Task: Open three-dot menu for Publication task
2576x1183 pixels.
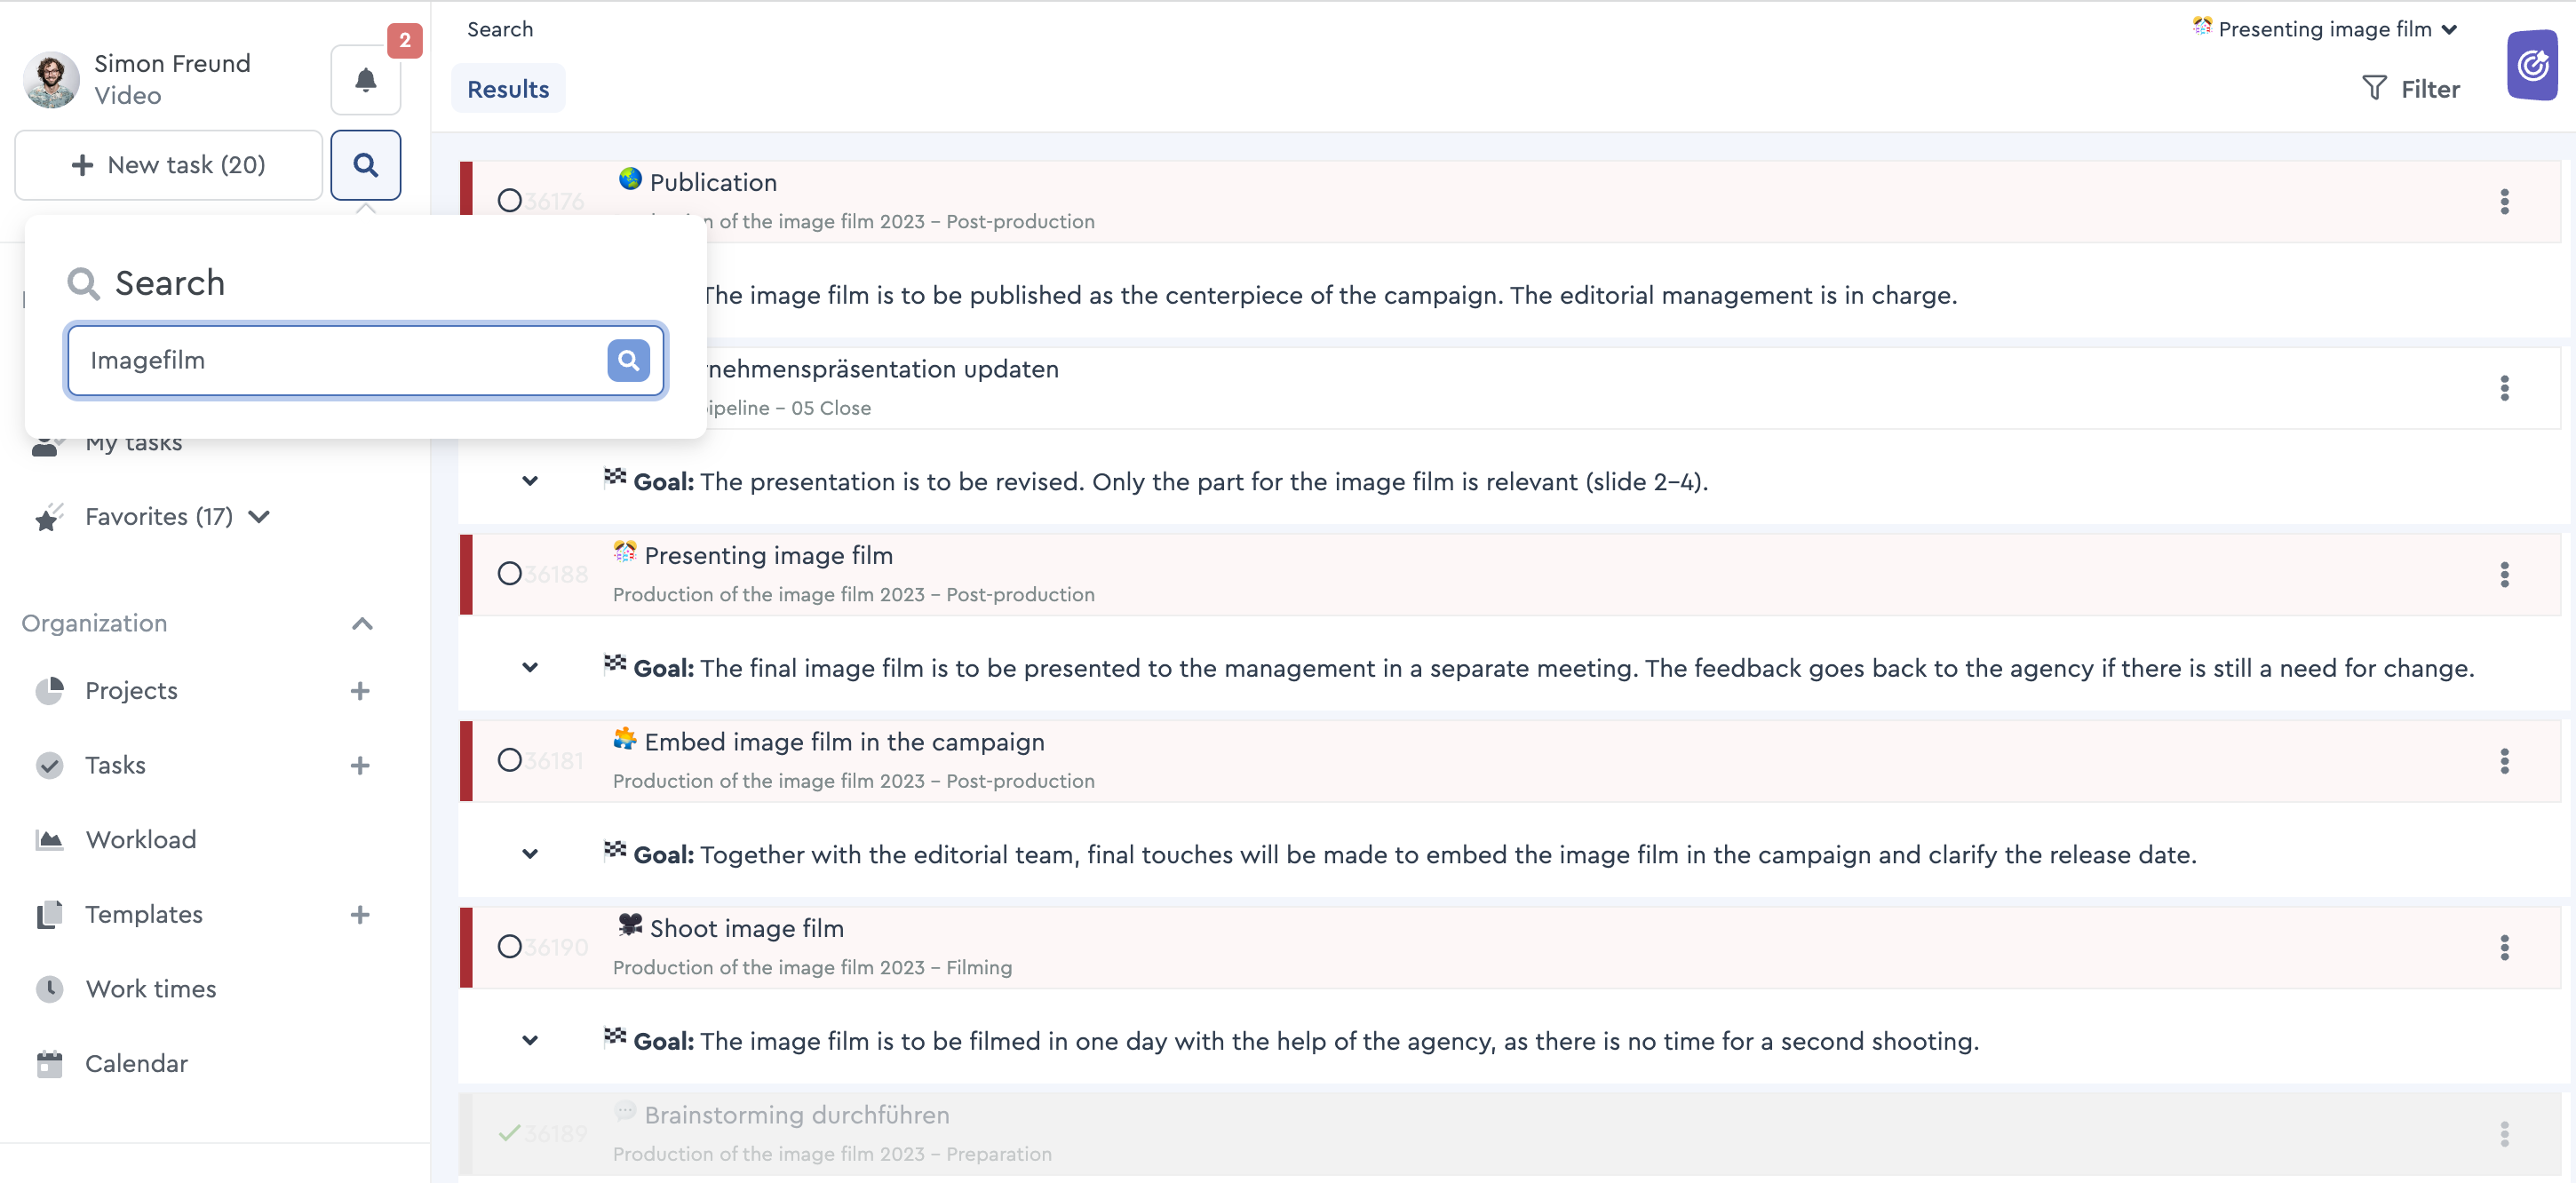Action: tap(2504, 202)
